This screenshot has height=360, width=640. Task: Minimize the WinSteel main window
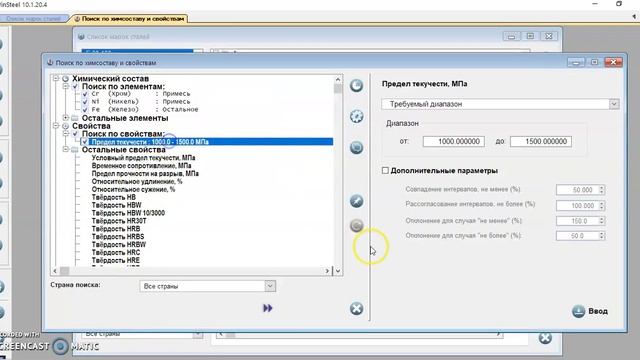(595, 4)
